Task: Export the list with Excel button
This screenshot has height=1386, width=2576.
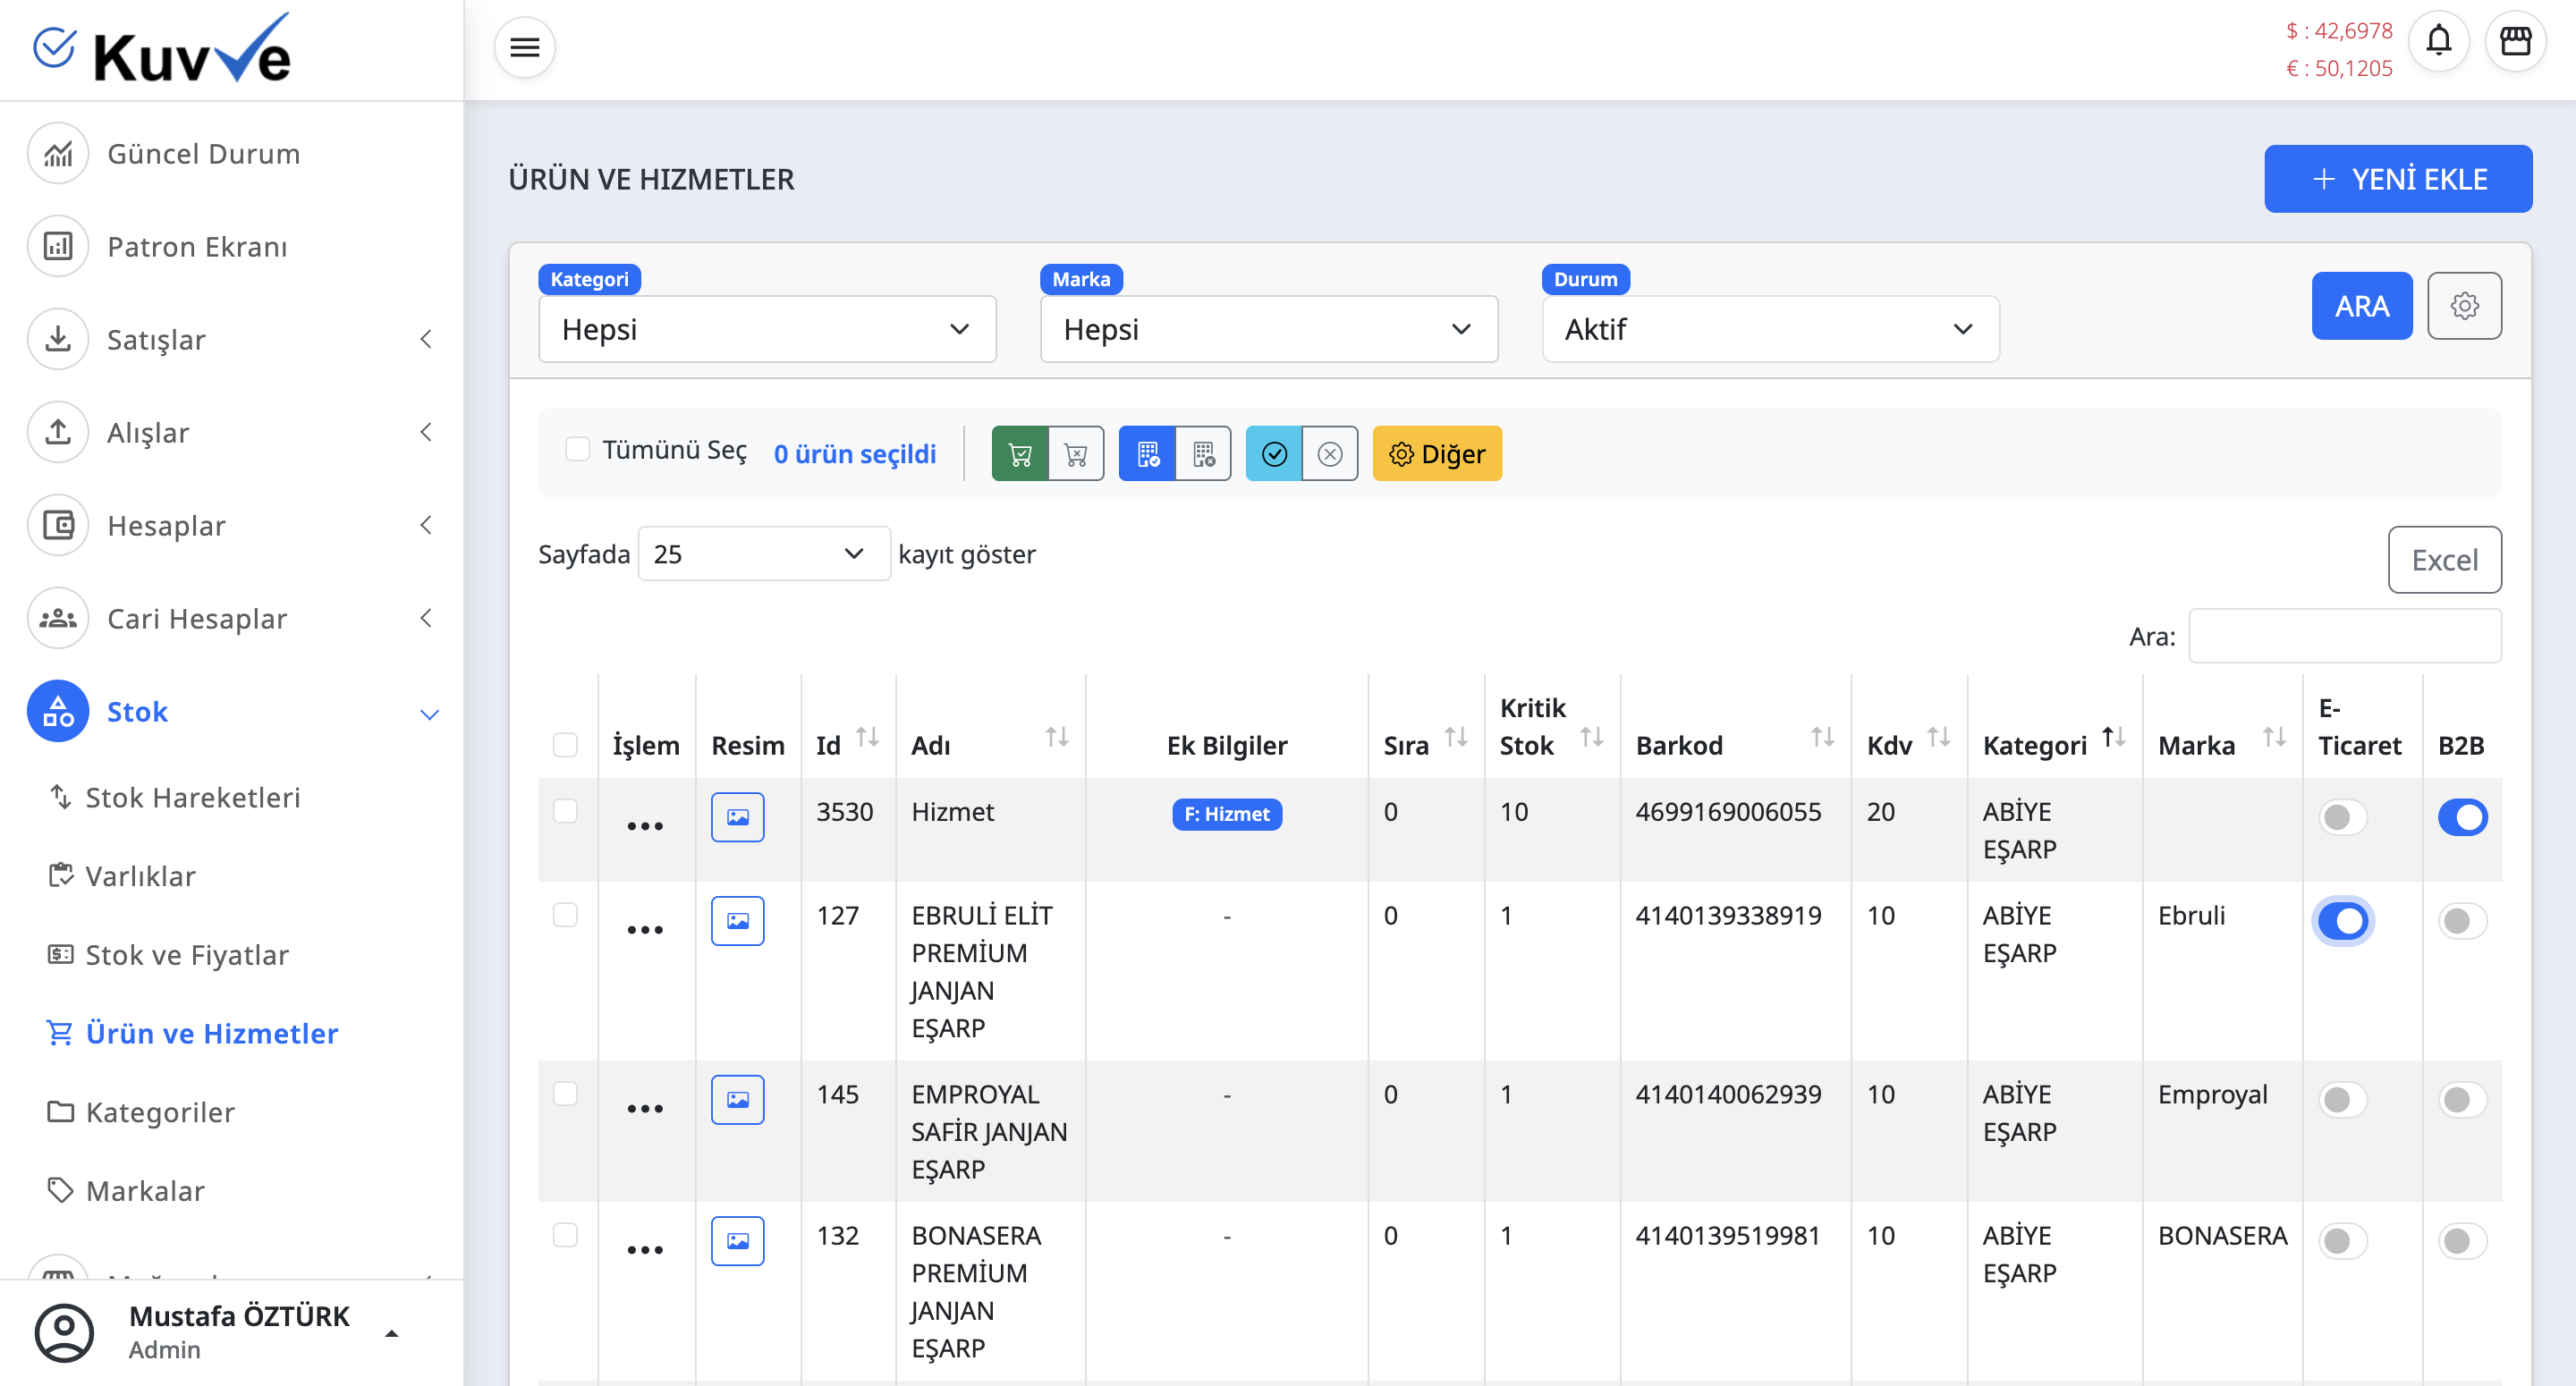Action: pos(2444,560)
